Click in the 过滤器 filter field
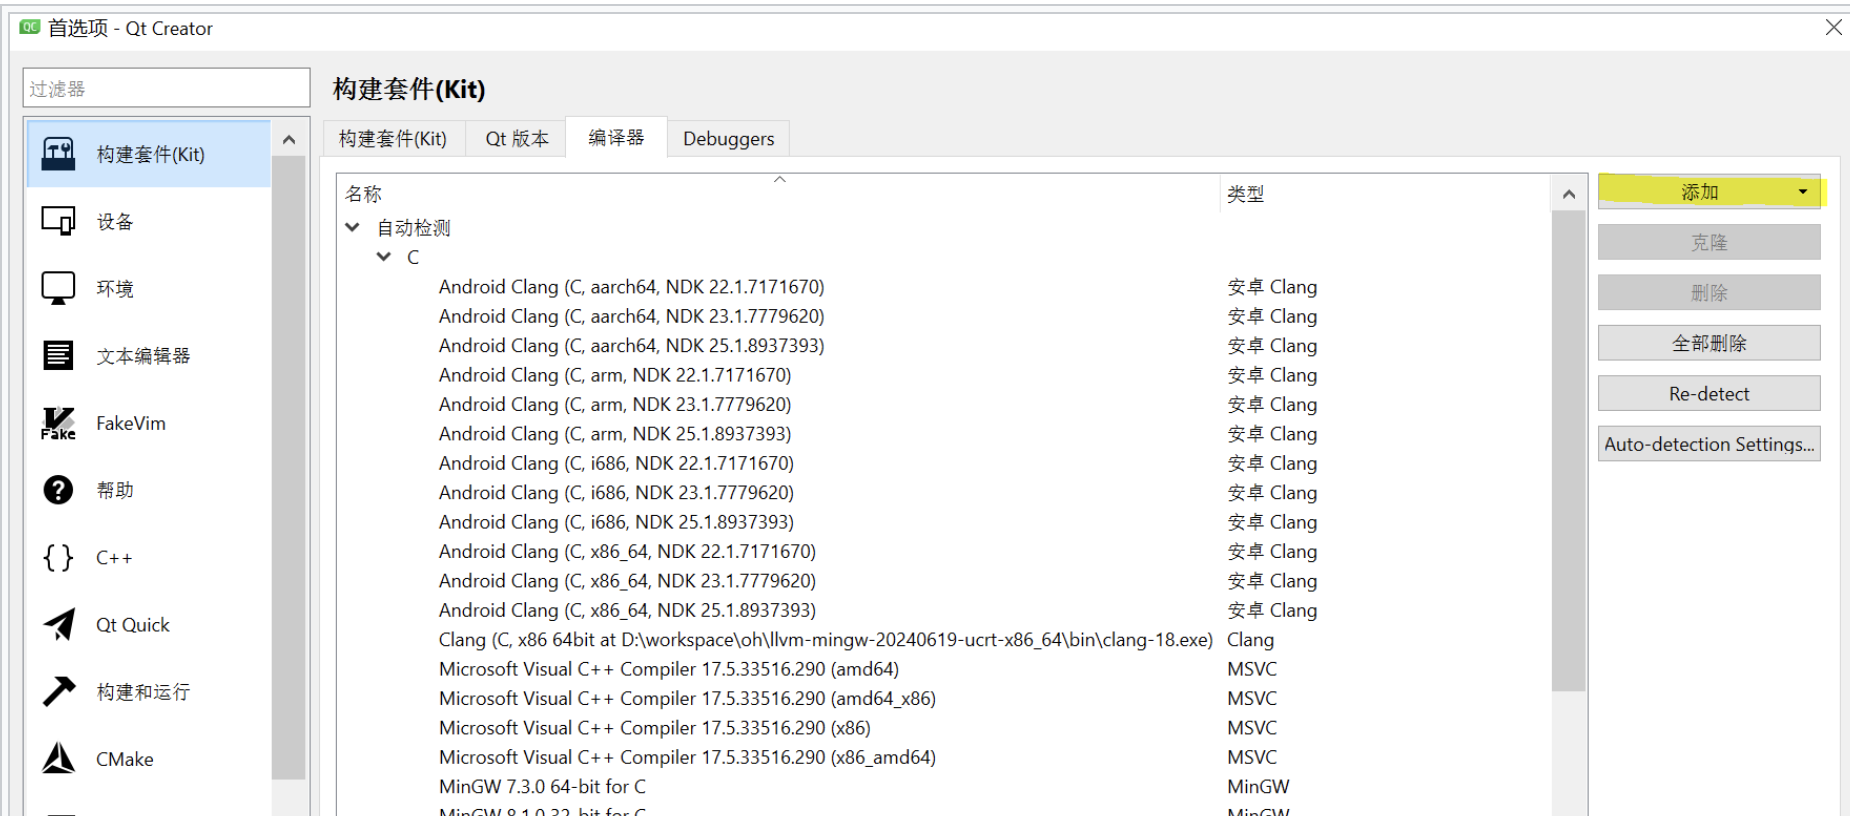This screenshot has height=816, width=1850. pos(166,89)
